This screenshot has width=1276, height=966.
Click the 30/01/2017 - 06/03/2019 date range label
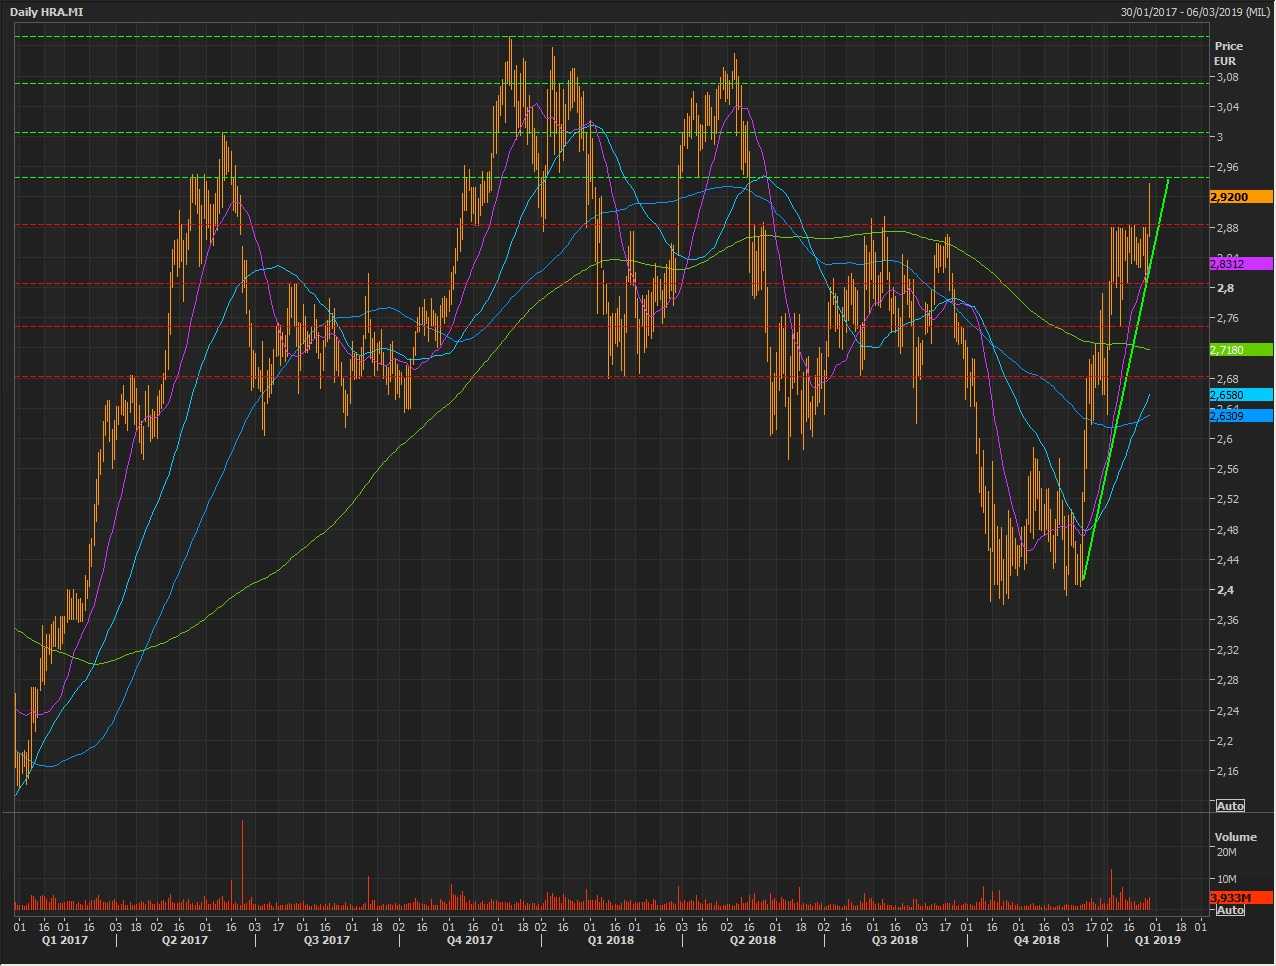1195,12
